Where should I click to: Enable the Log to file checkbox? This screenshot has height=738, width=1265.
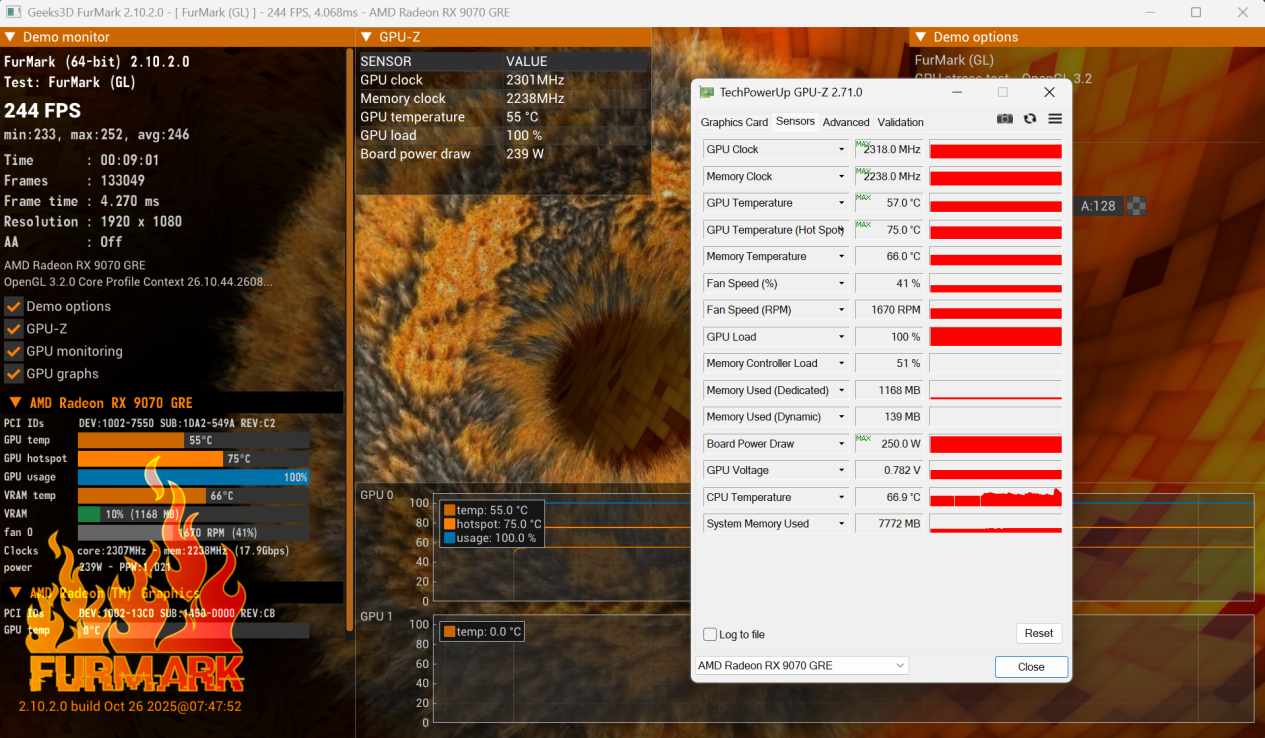tap(710, 634)
